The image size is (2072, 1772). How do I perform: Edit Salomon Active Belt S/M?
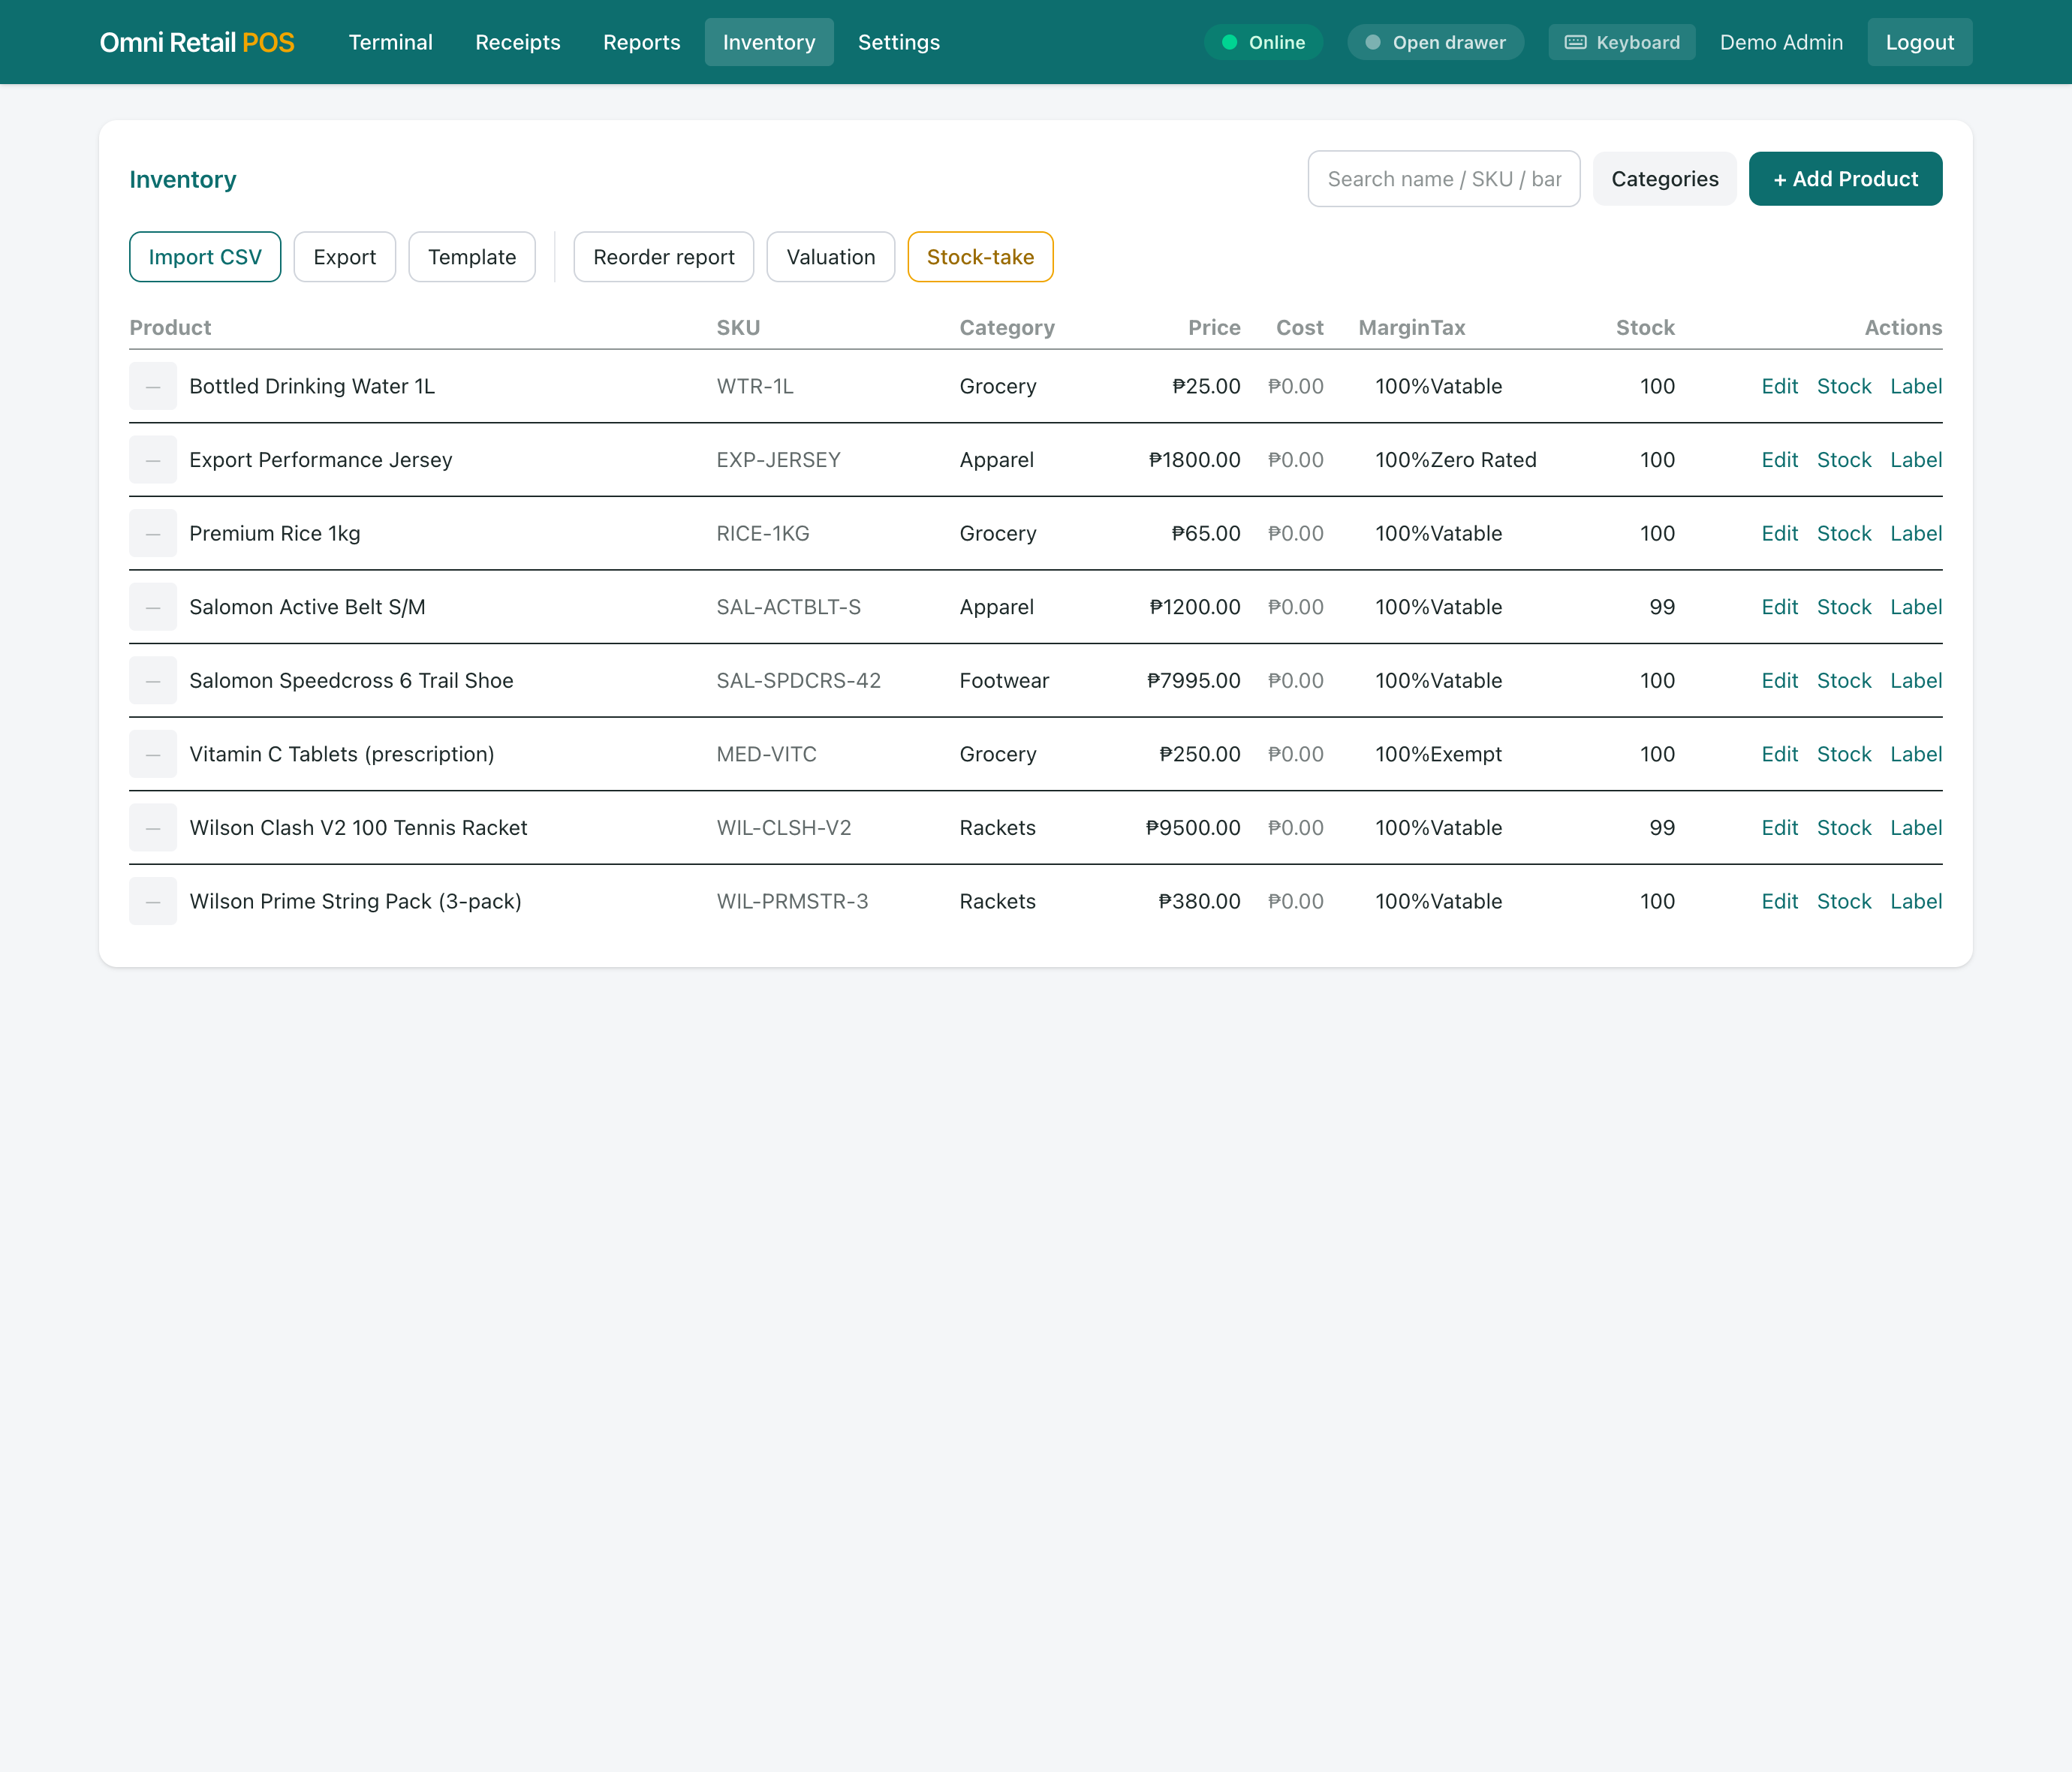pos(1779,607)
